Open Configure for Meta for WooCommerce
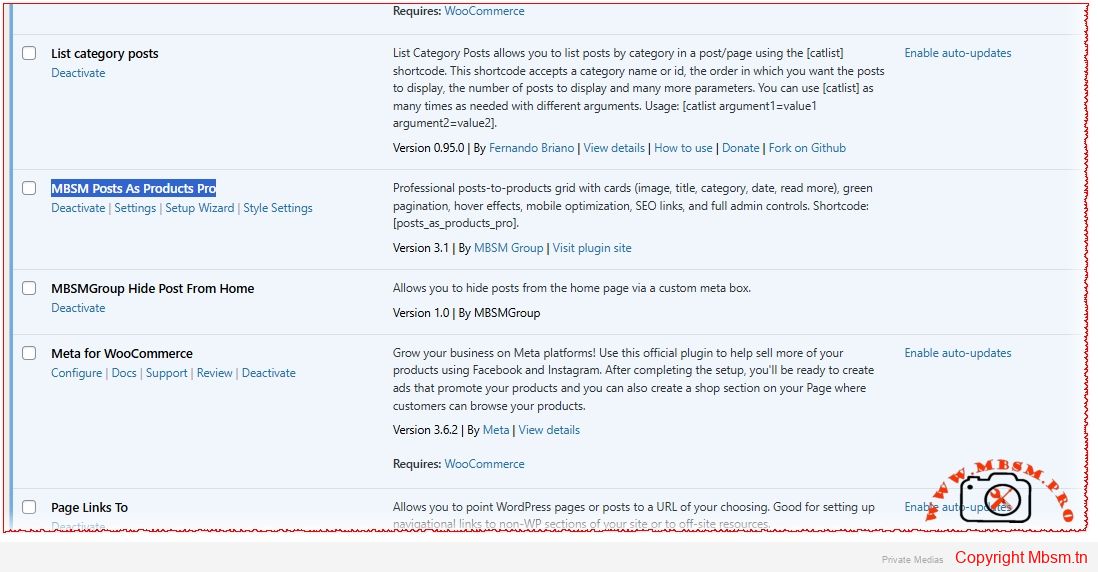This screenshot has width=1098, height=572. coord(76,373)
